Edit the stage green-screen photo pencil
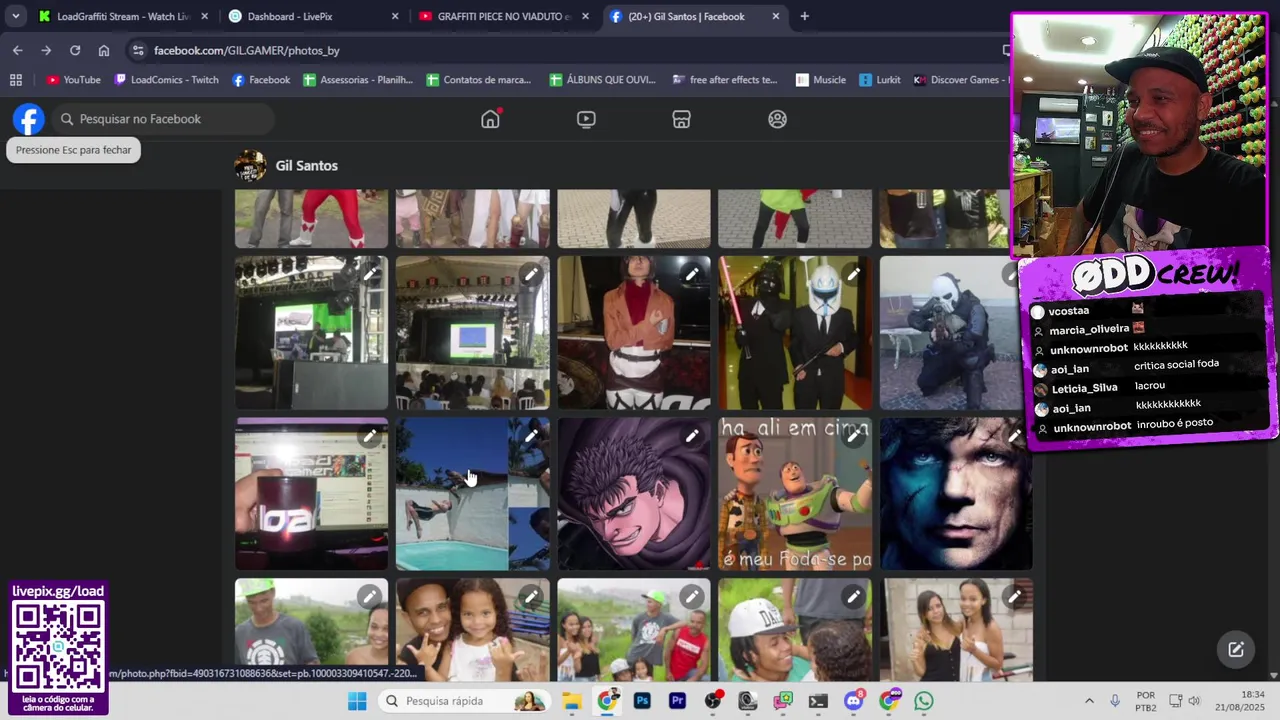 (x=370, y=274)
